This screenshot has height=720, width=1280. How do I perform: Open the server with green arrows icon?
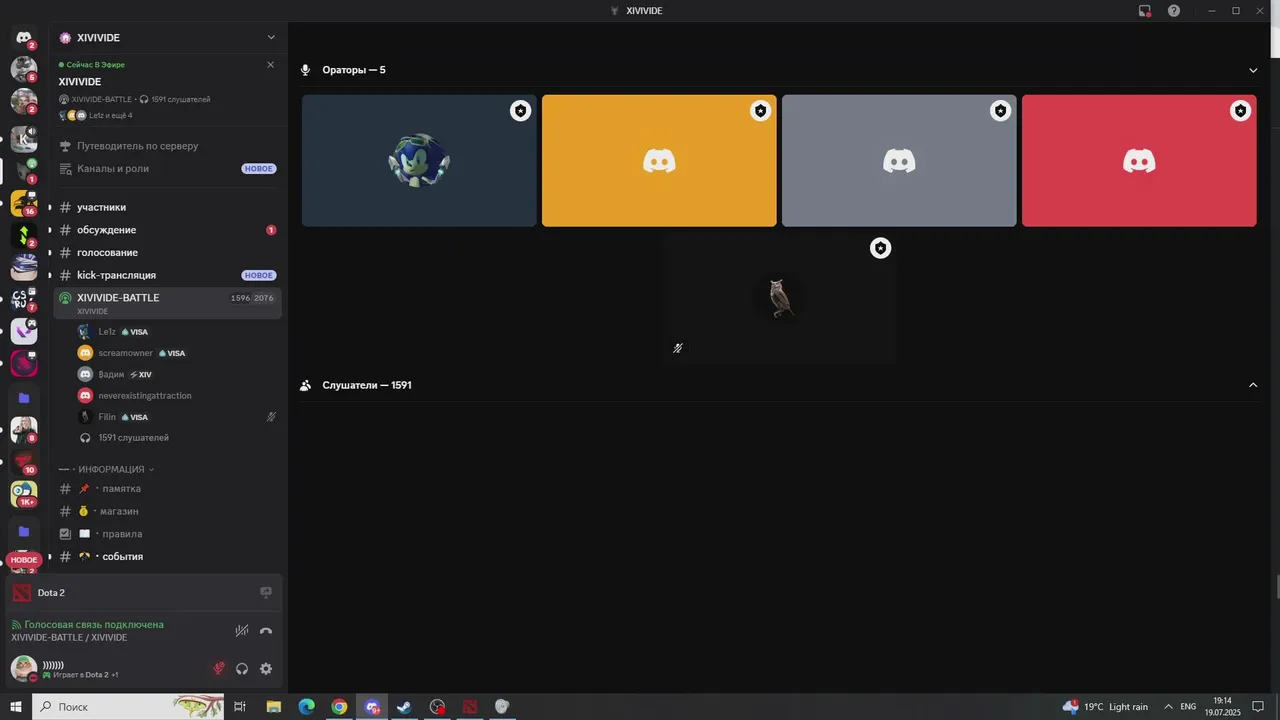coord(24,235)
